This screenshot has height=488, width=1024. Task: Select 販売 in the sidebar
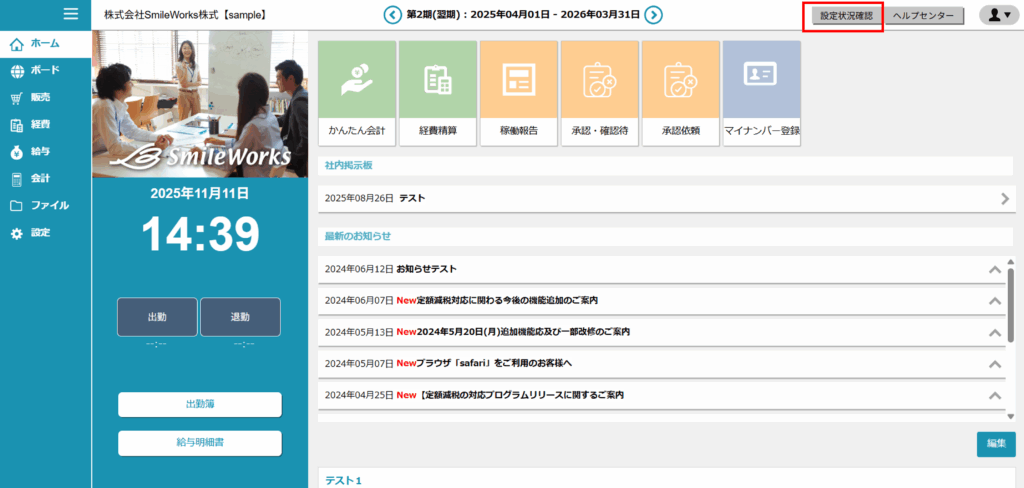click(x=40, y=98)
